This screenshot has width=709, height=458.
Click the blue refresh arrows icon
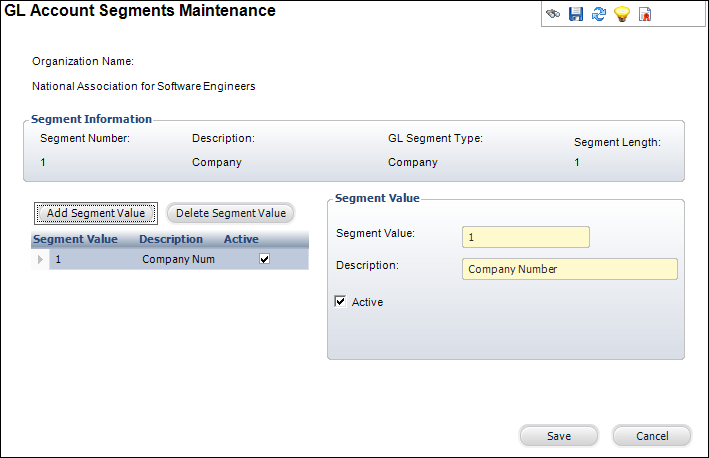(599, 15)
